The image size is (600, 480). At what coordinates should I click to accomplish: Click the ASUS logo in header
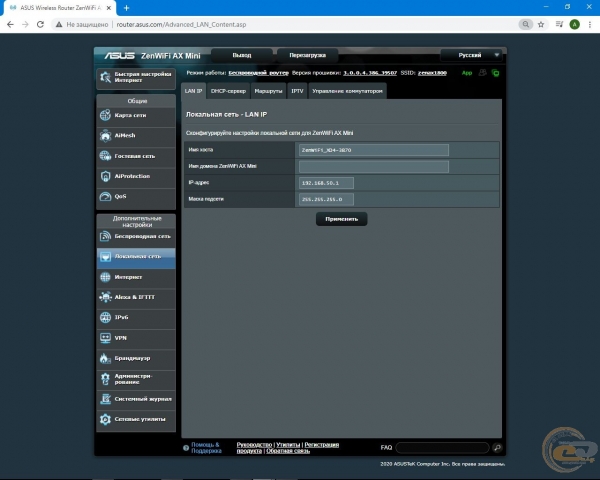point(119,56)
